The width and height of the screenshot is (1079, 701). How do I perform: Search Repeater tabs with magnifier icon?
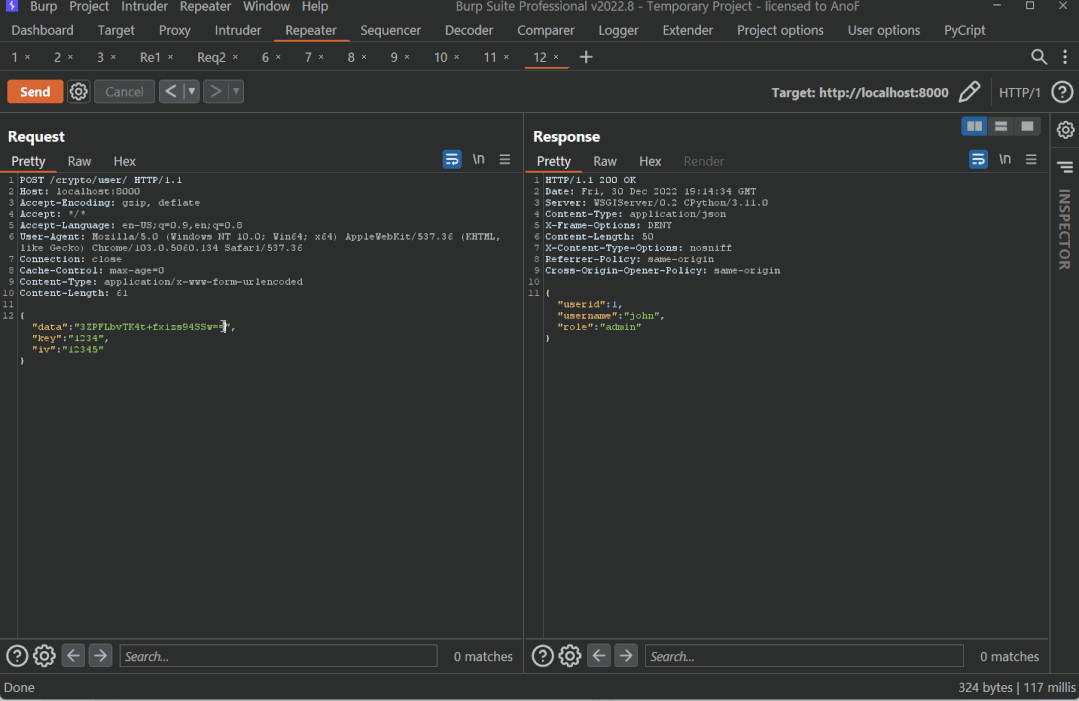click(x=1039, y=57)
